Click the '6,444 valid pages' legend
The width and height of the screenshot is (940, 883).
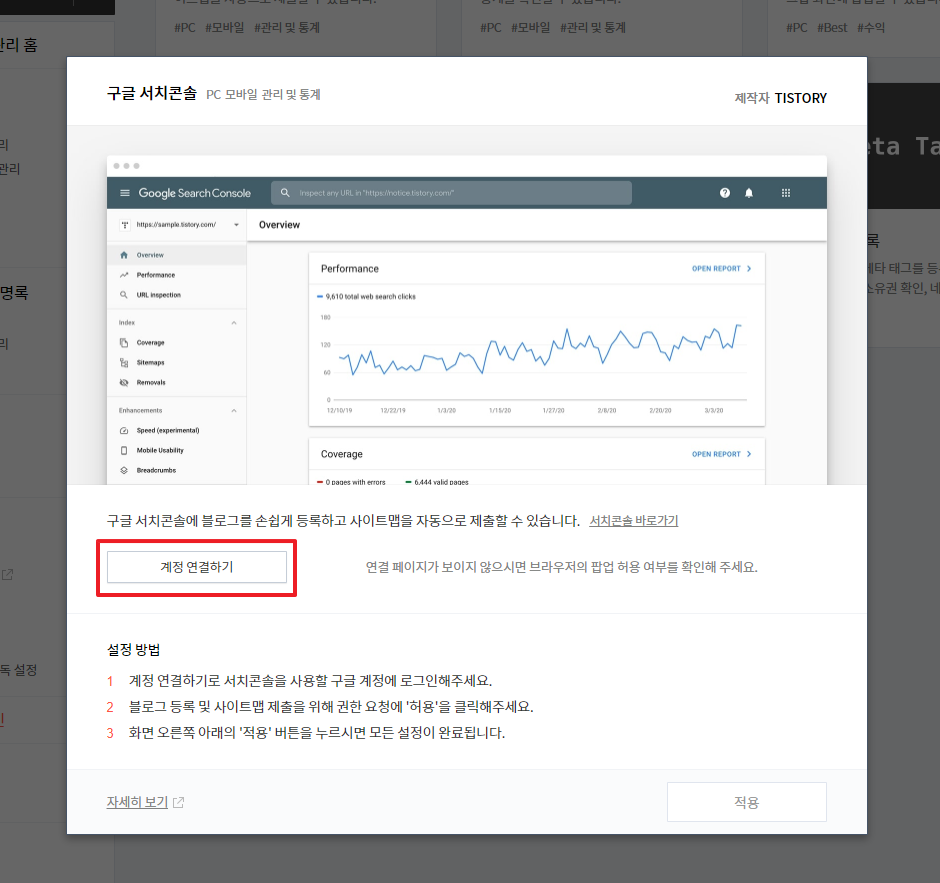coord(437,482)
